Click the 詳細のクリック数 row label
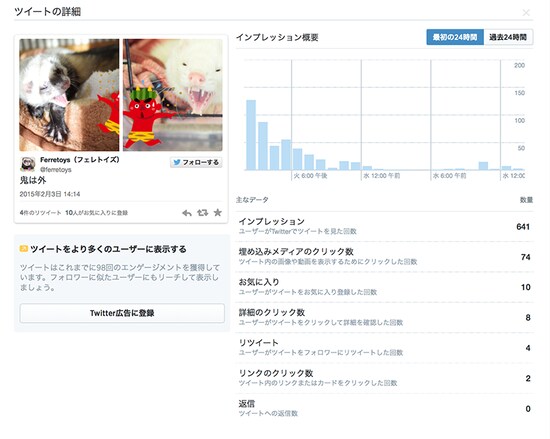The image size is (550, 439). pos(271,312)
